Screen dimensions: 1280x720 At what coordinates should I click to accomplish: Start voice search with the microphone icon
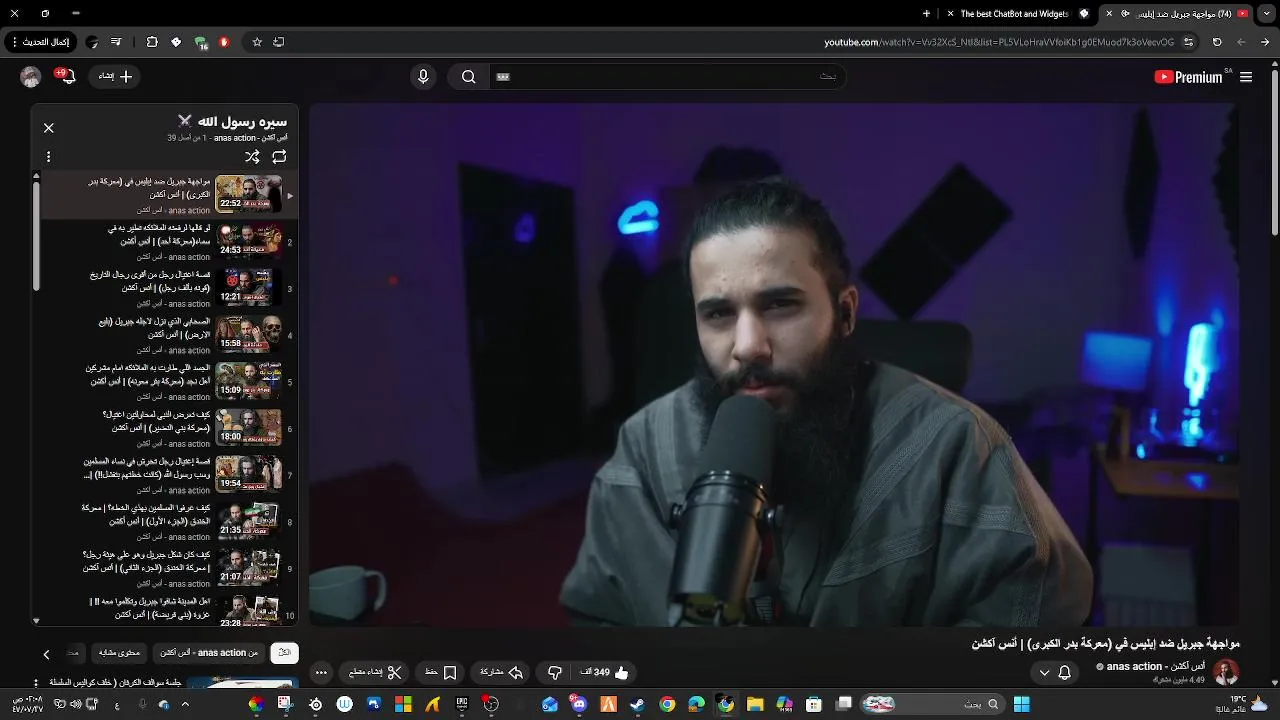click(x=423, y=77)
